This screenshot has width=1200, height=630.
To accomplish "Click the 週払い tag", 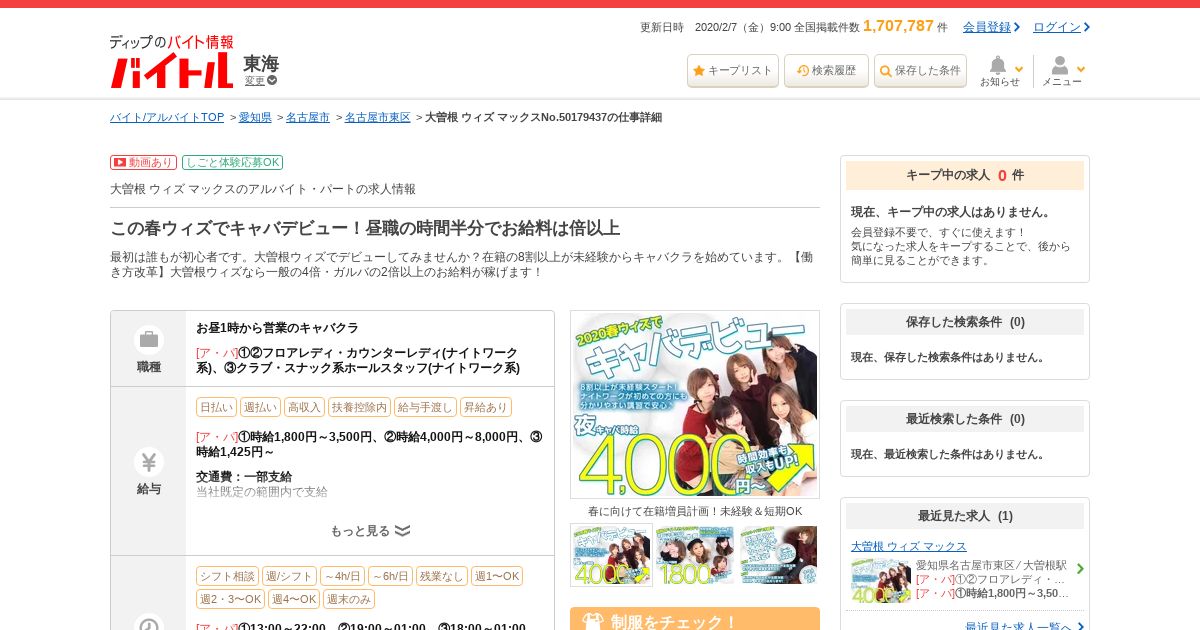I will click(x=260, y=407).
